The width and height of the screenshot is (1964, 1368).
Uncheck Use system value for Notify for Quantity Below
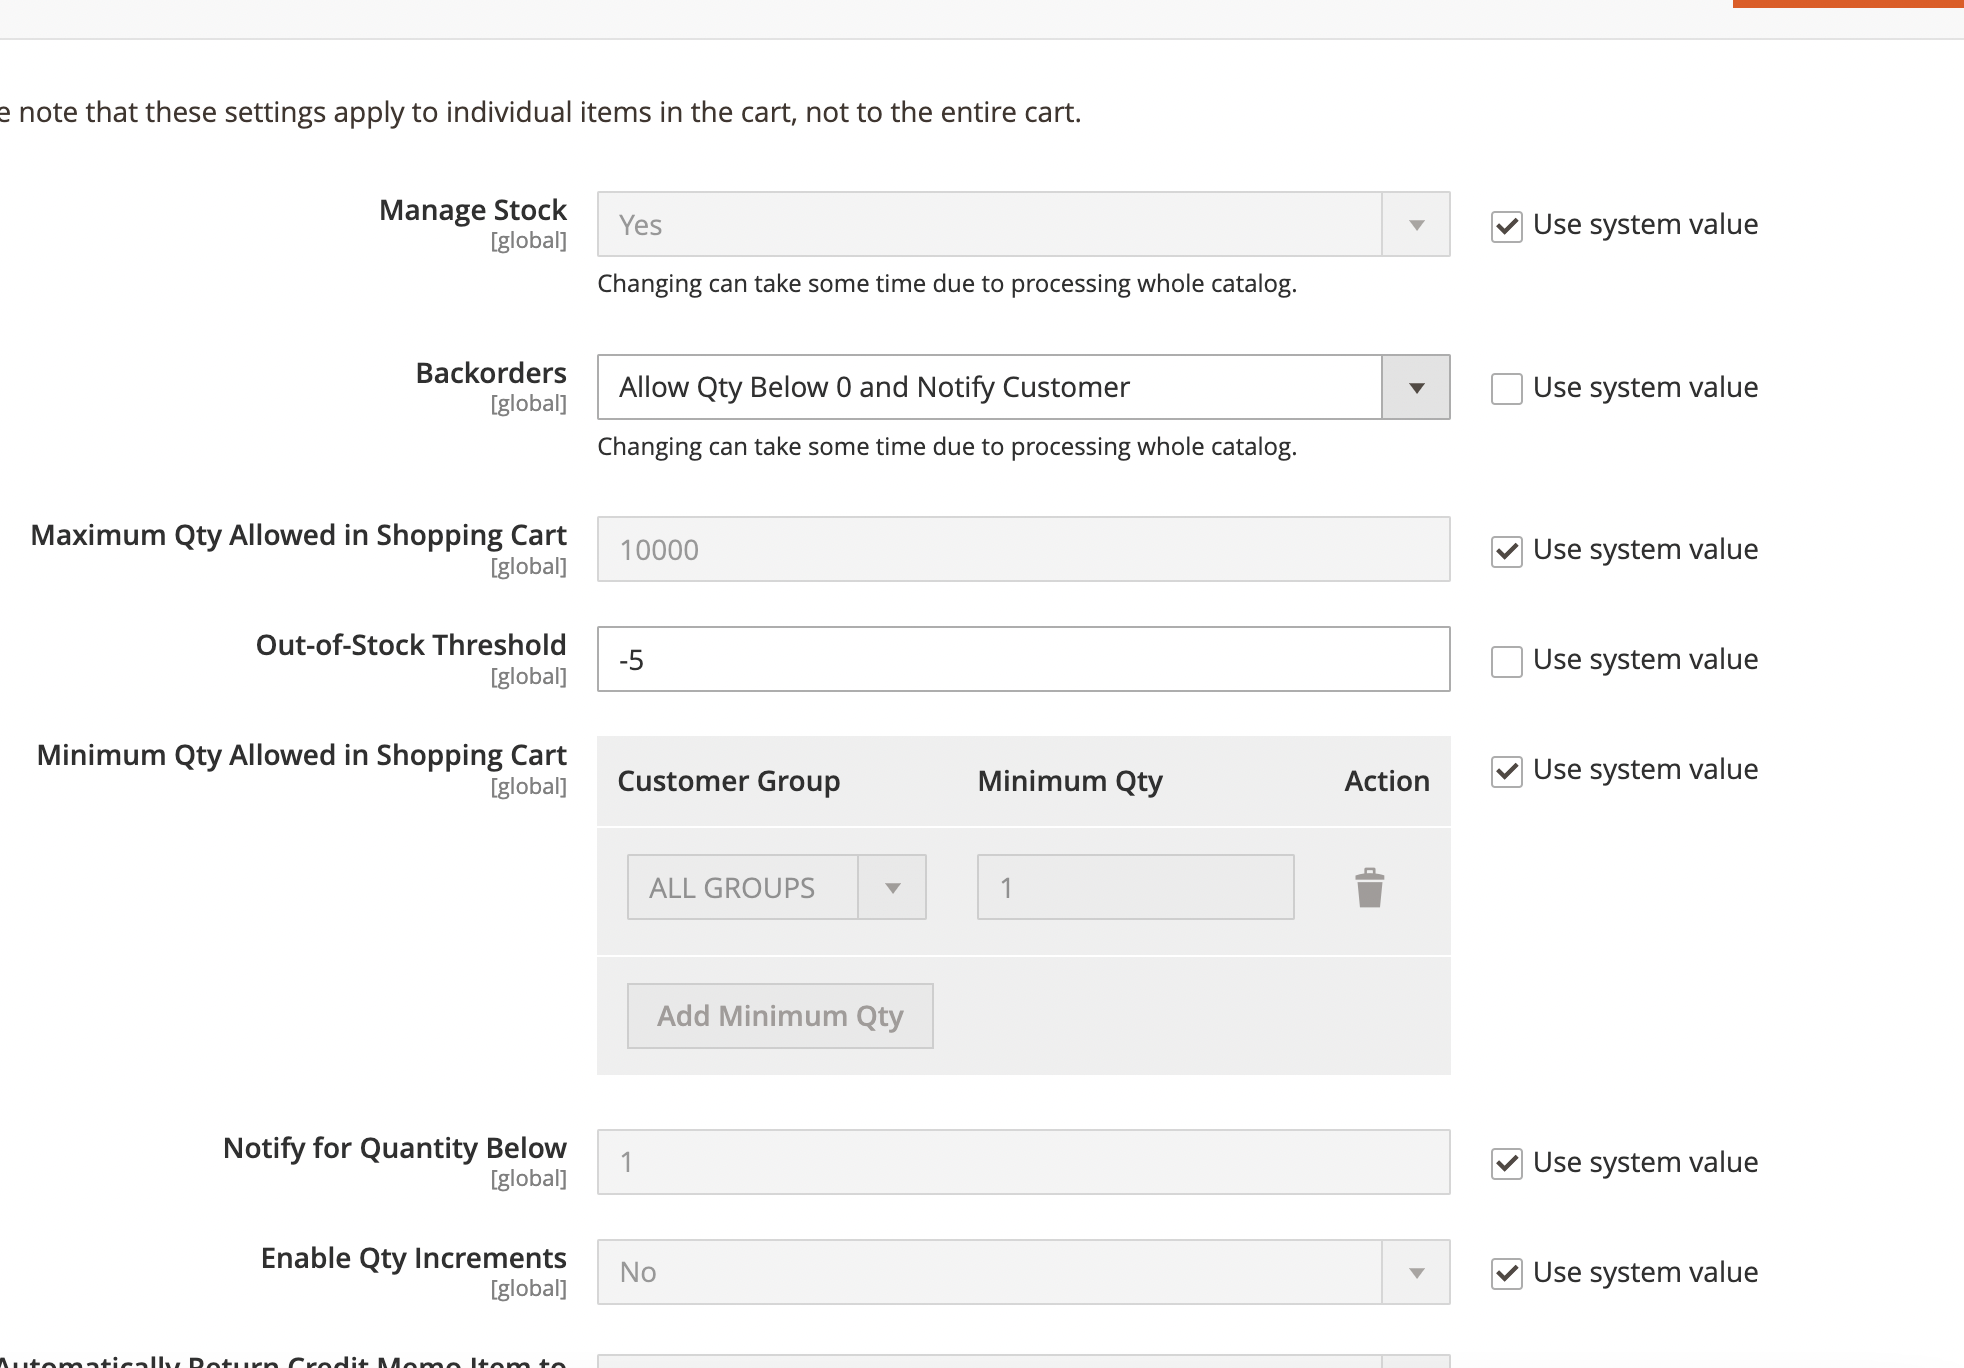[1507, 1162]
